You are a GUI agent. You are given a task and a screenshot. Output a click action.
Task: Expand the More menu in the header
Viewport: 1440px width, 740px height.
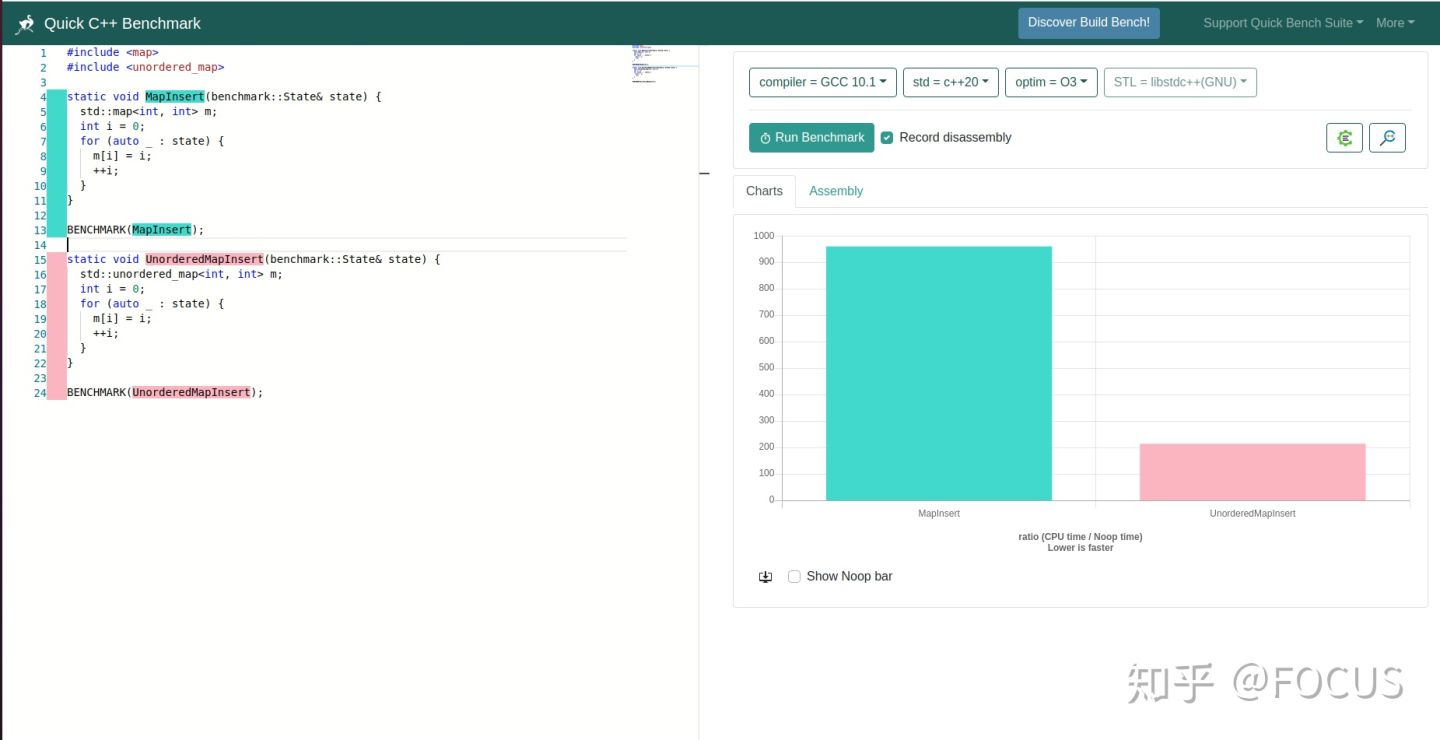(x=1395, y=23)
